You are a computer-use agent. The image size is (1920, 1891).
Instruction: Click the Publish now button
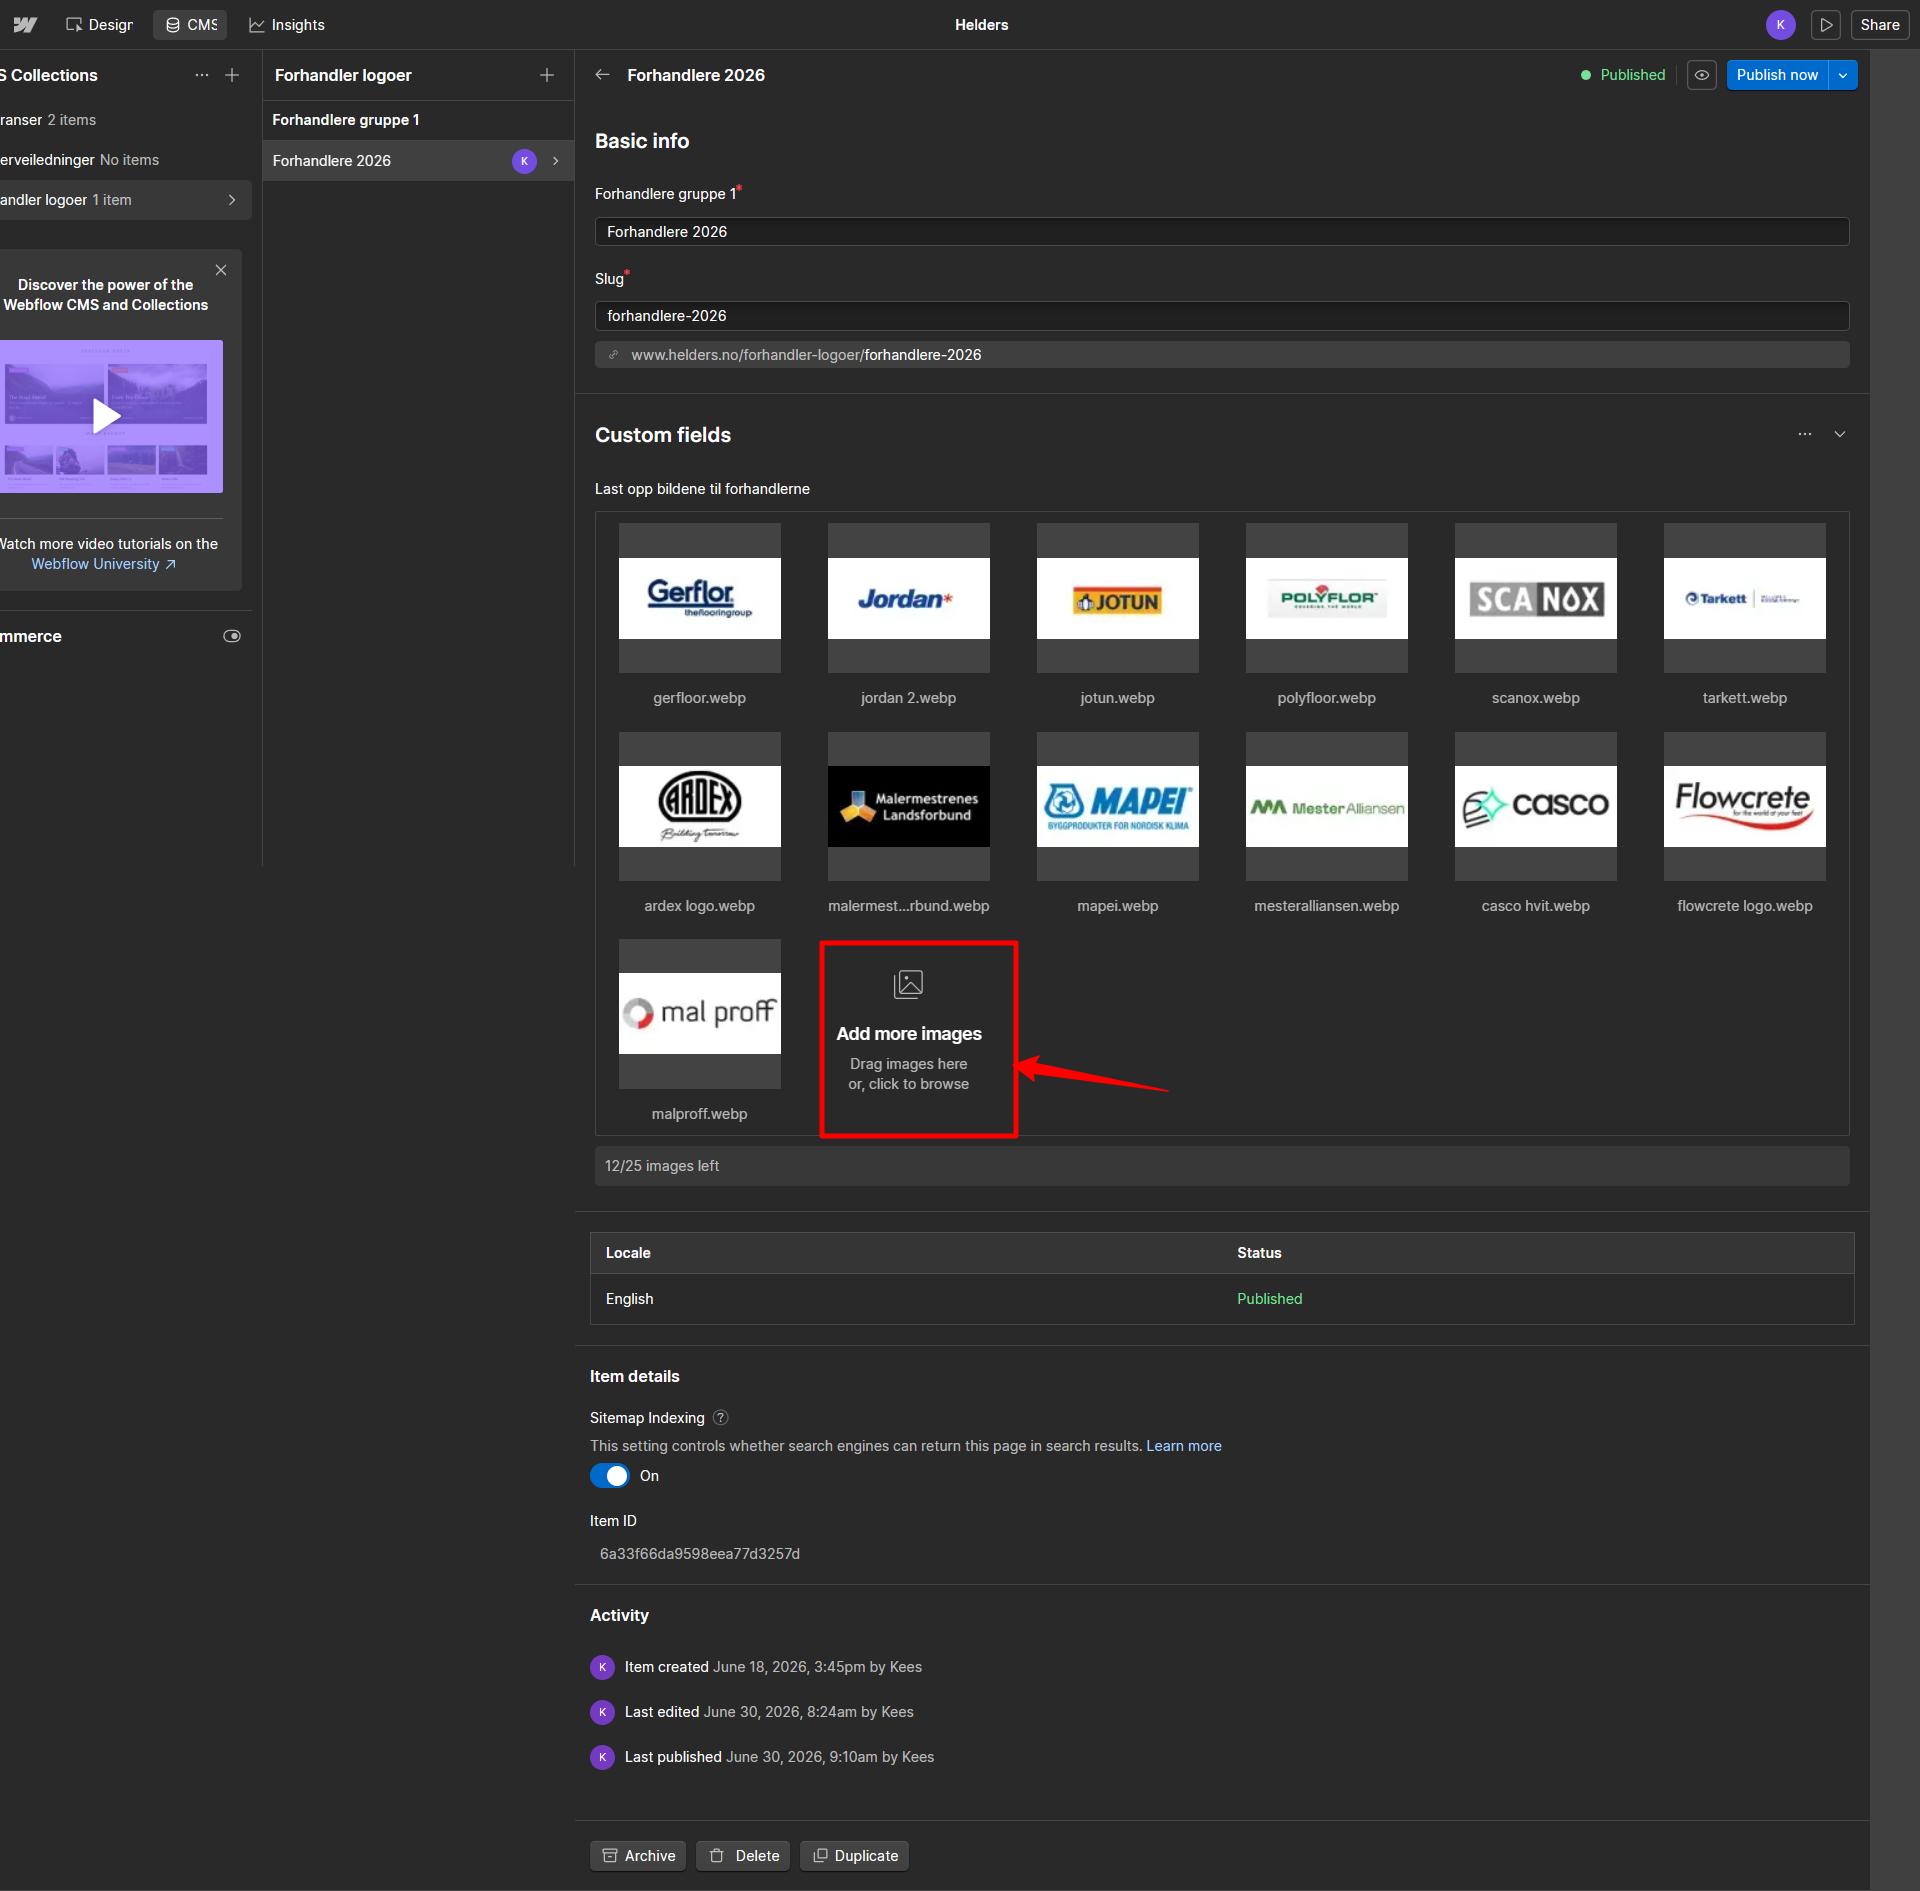click(1777, 75)
